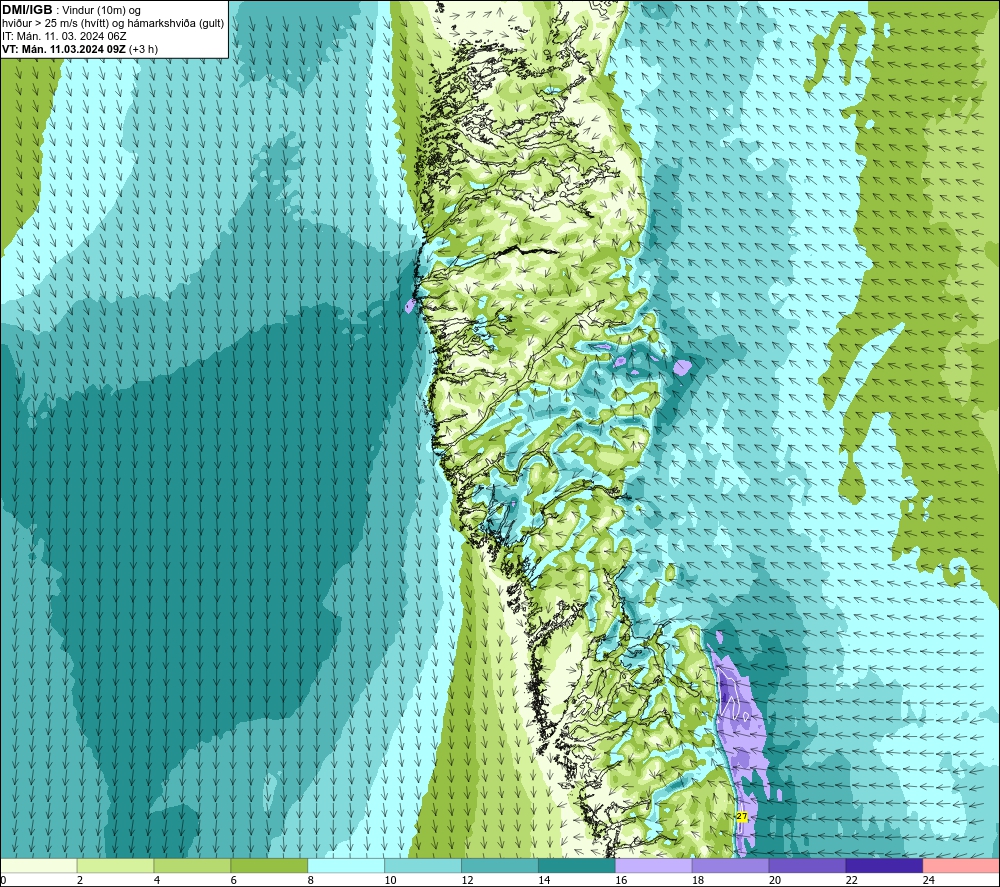Click the green 4–6 m/s legend swatch

tap(192, 865)
